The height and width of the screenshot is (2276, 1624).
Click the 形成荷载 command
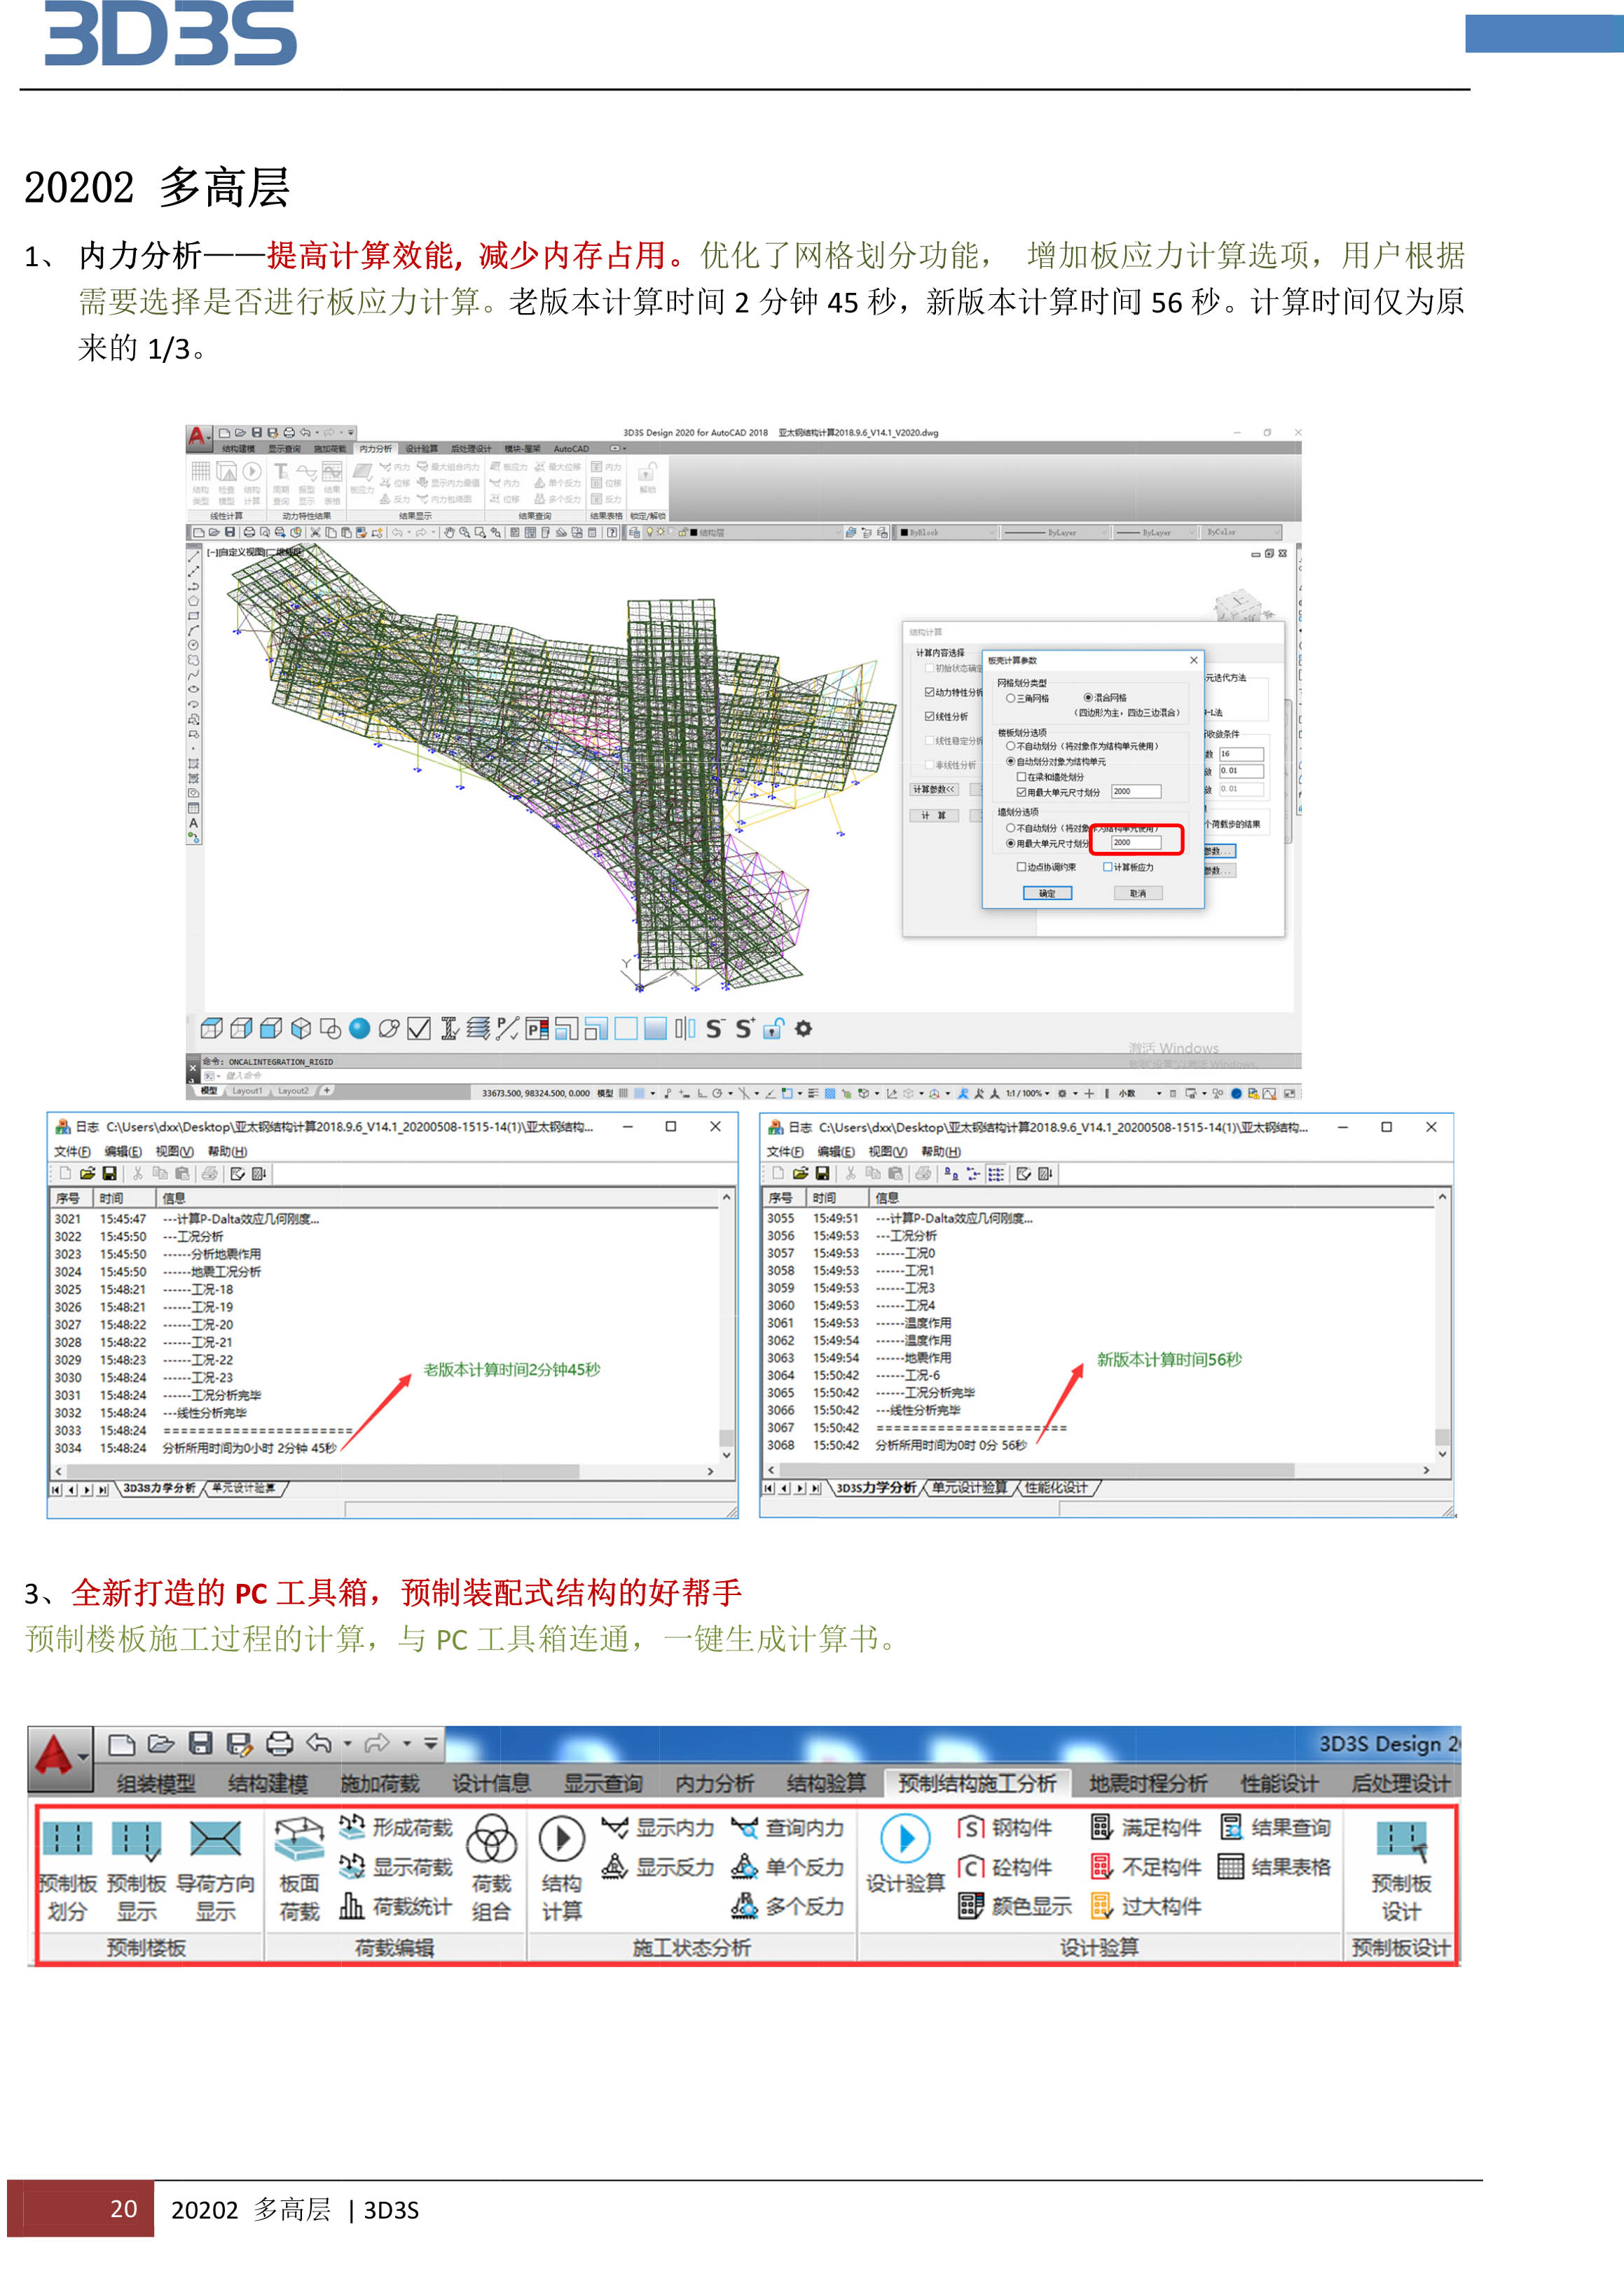[396, 1828]
